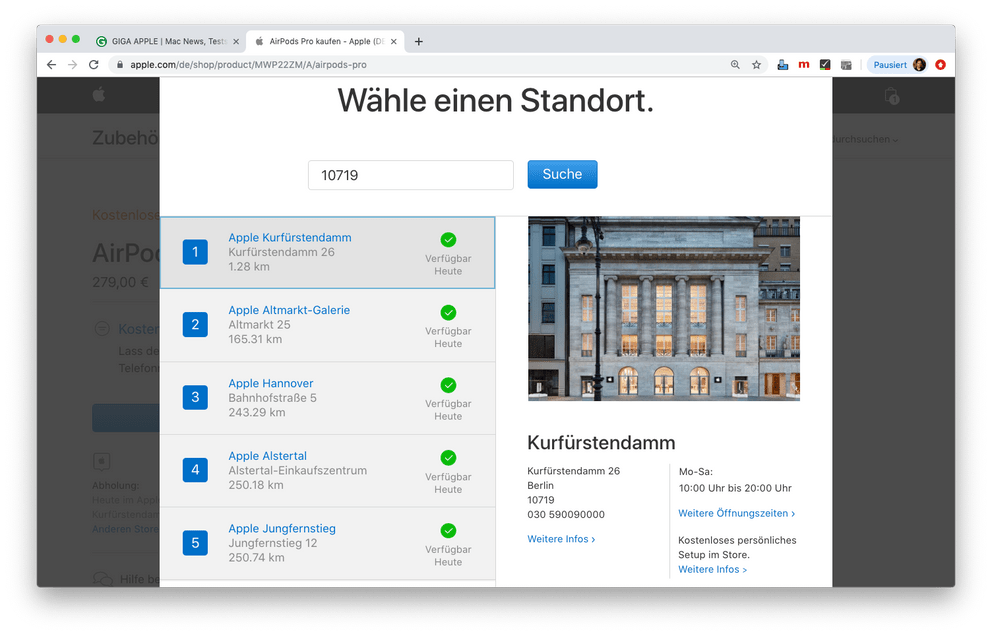Click the 'Mo-Sa:' opening days text
The height and width of the screenshot is (636, 992).
point(696,471)
